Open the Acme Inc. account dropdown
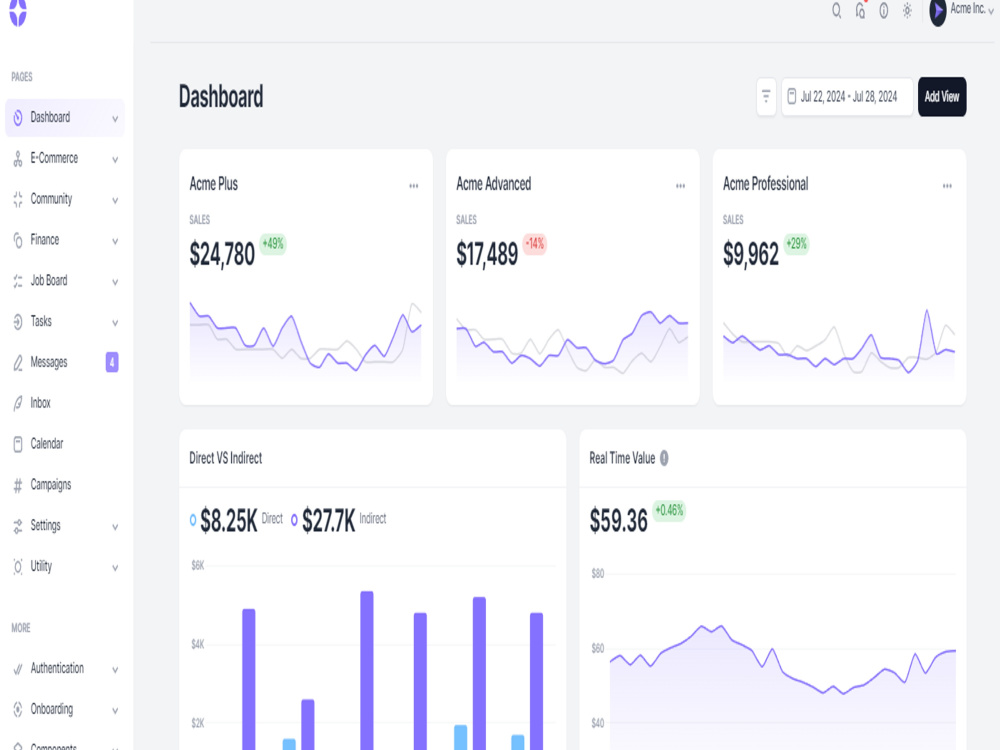Image resolution: width=1000 pixels, height=750 pixels. (972, 10)
